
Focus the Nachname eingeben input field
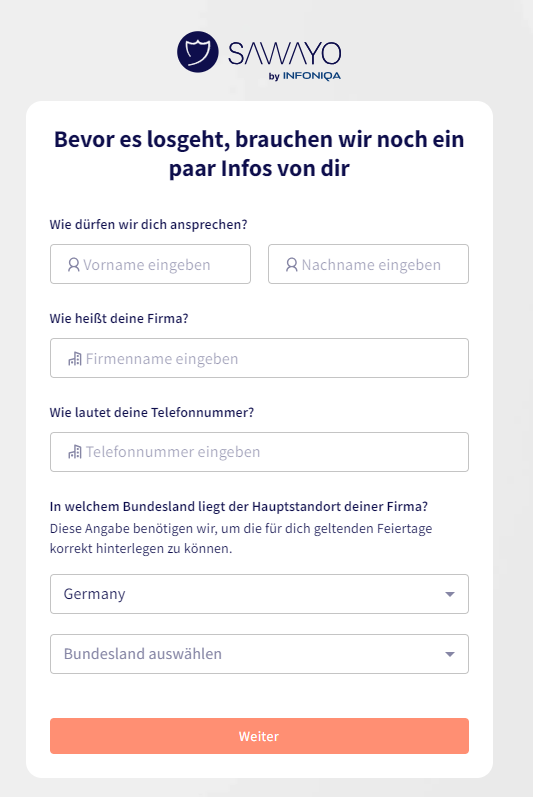(x=368, y=264)
